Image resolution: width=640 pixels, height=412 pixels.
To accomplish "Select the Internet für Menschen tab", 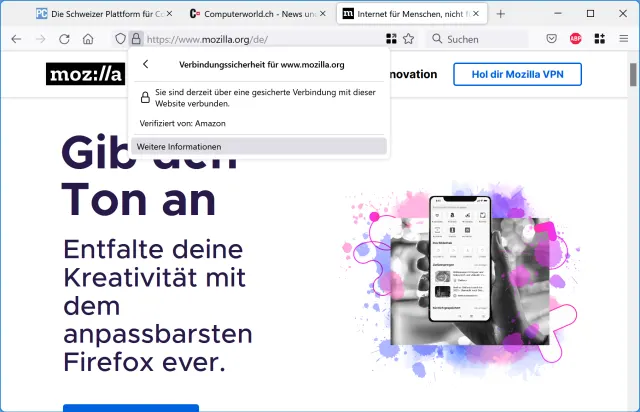I will [x=412, y=14].
